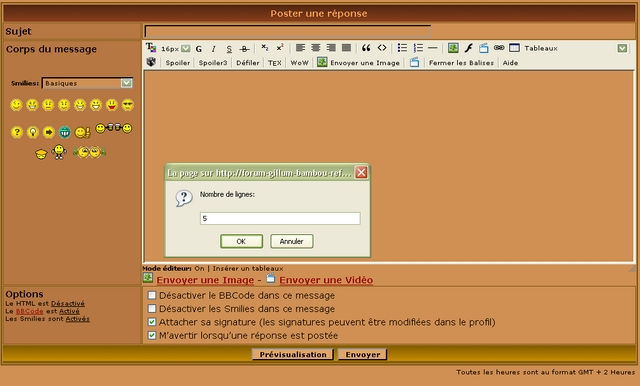Align text to the right
The image size is (640, 386).
point(331,48)
